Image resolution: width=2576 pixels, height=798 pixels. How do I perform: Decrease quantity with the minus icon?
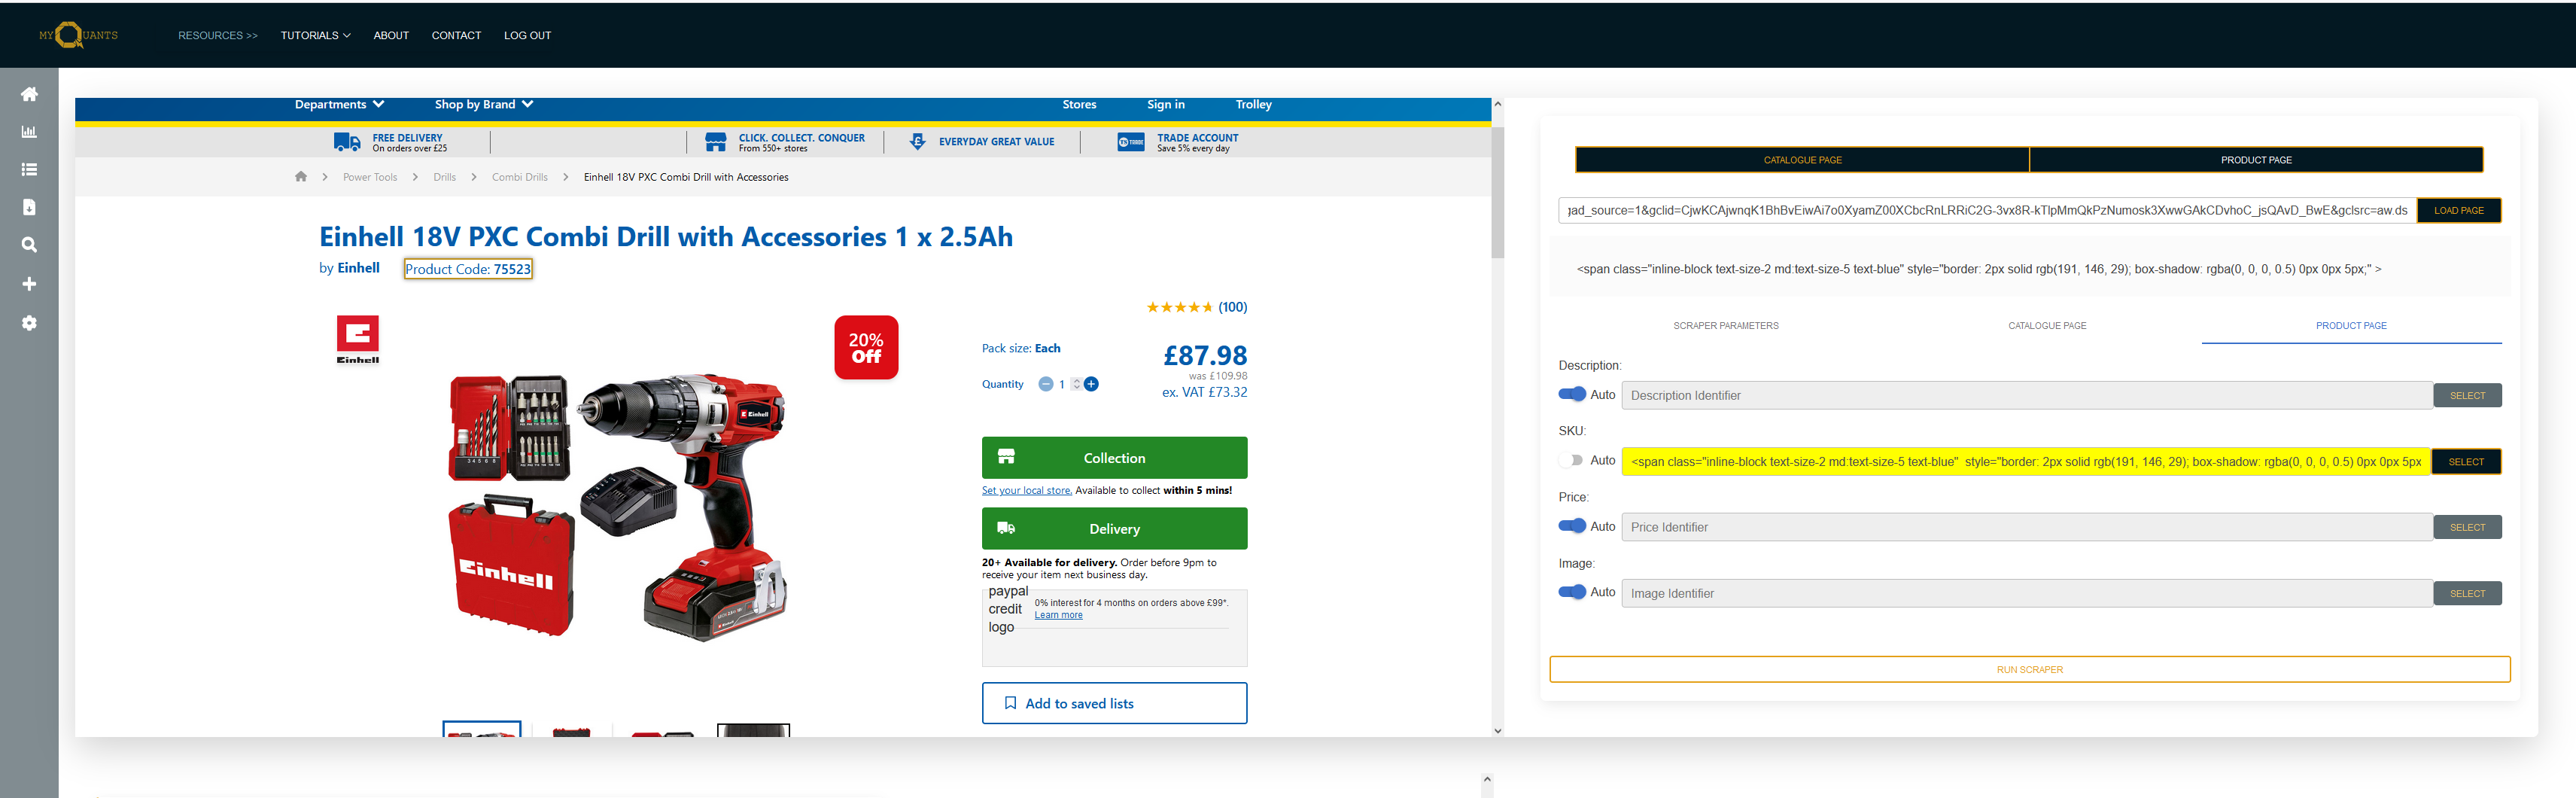tap(1045, 384)
